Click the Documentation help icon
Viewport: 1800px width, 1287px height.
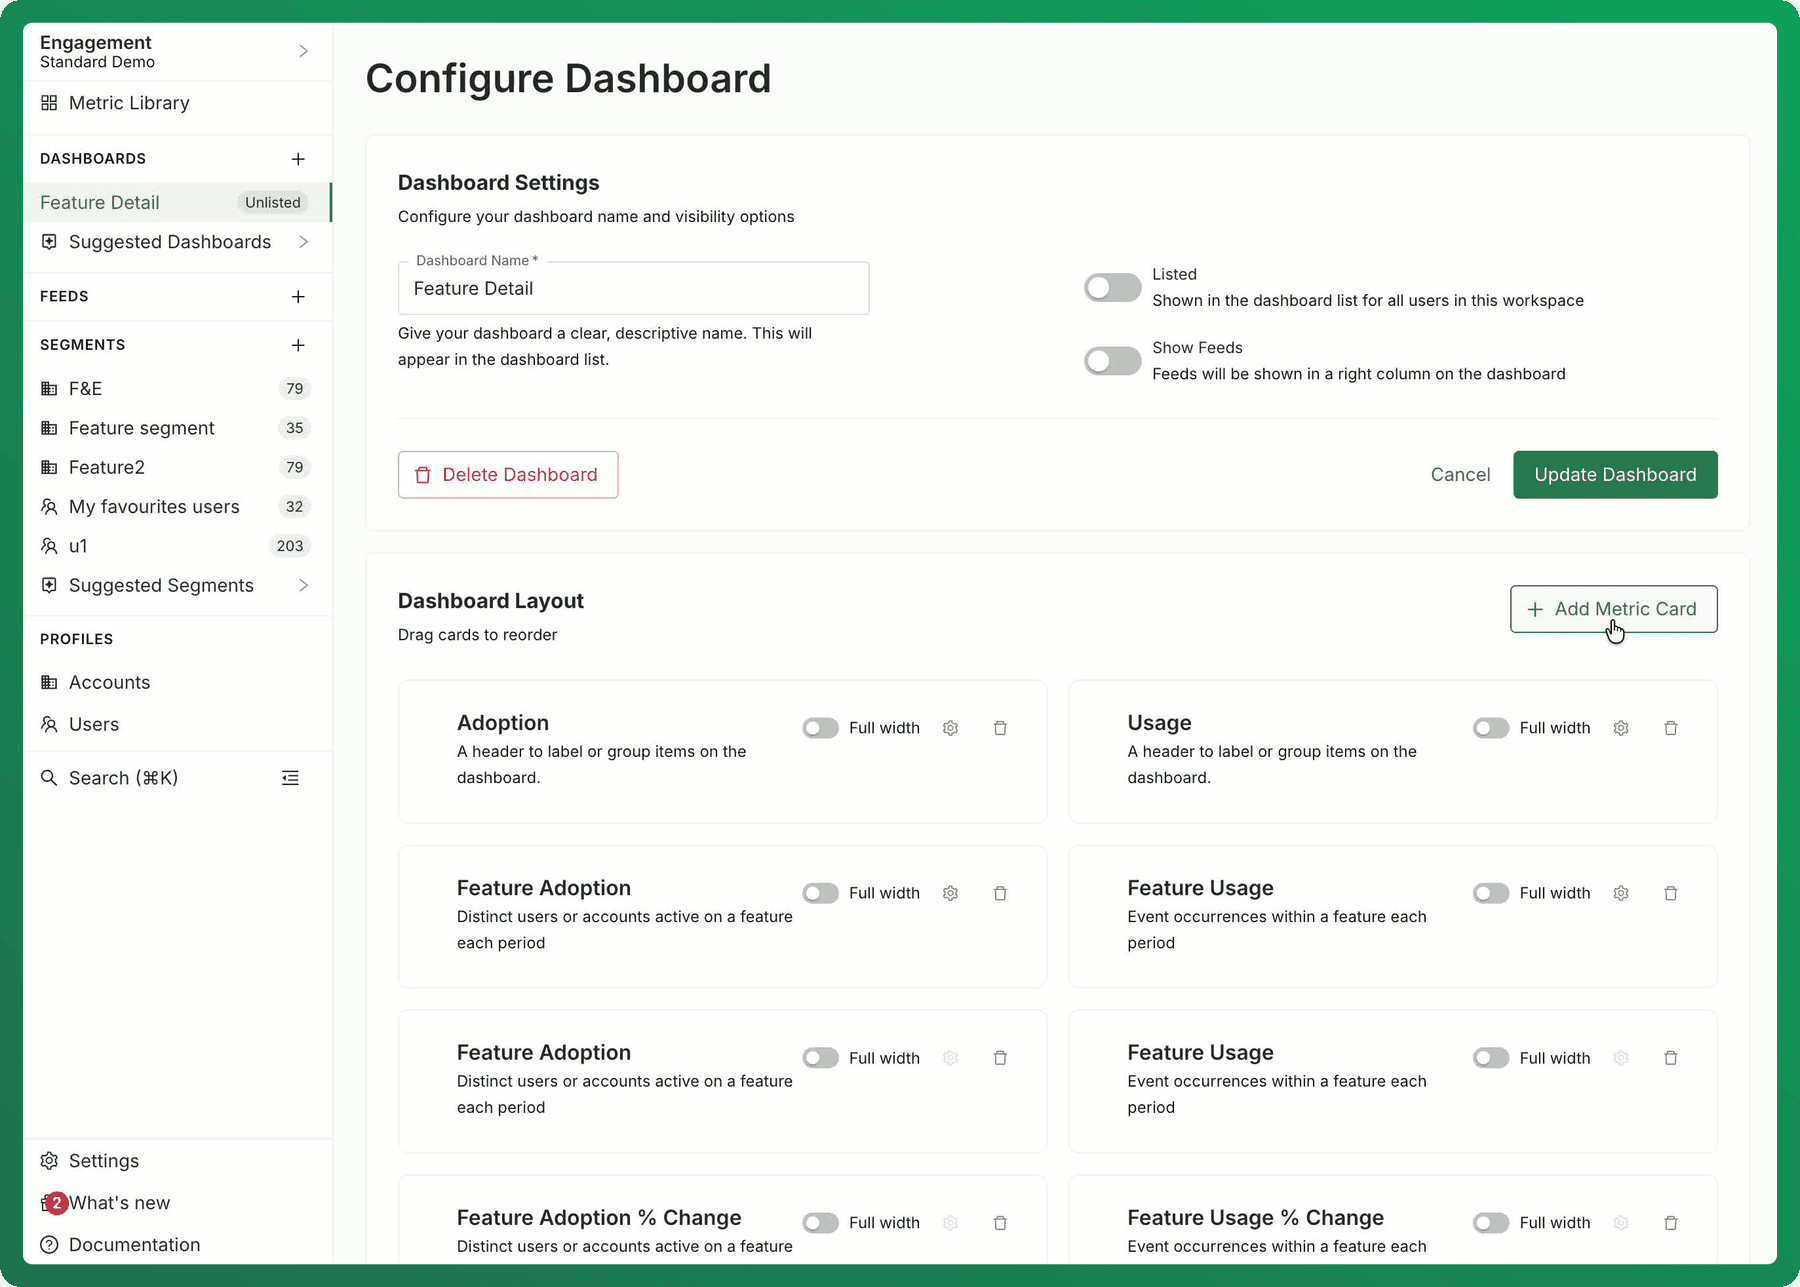(x=49, y=1245)
